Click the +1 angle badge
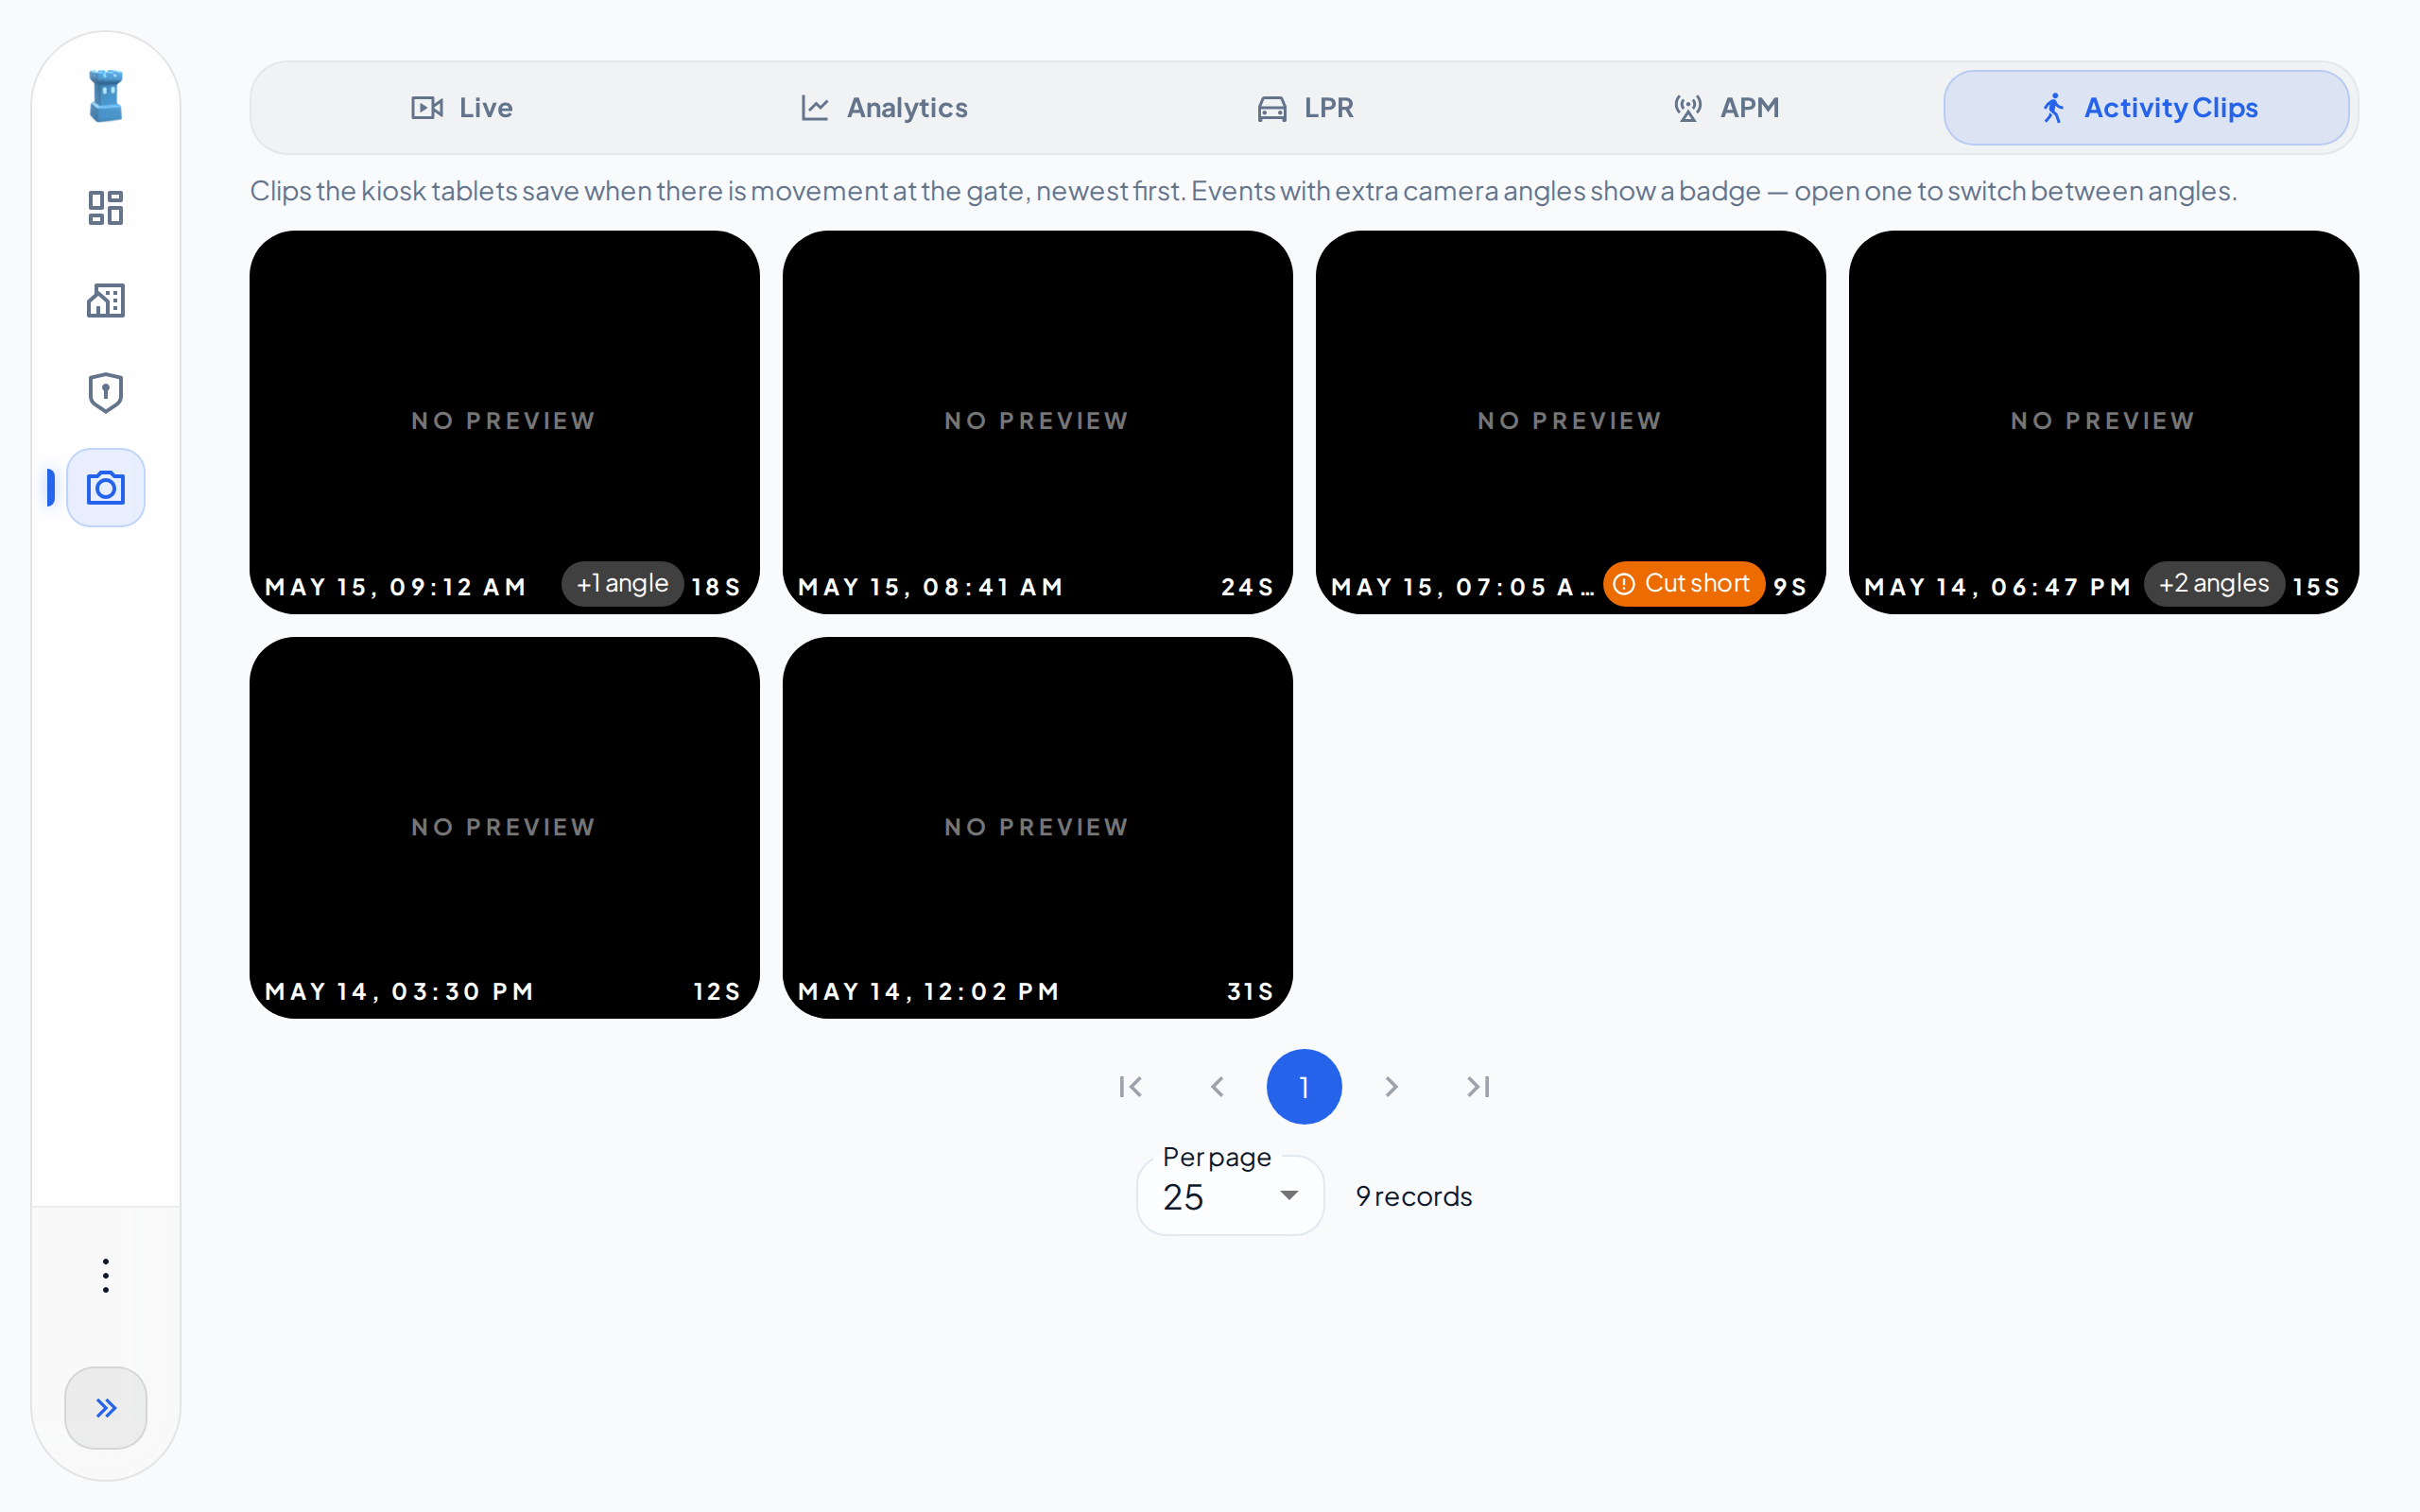2420x1512 pixels. (622, 584)
